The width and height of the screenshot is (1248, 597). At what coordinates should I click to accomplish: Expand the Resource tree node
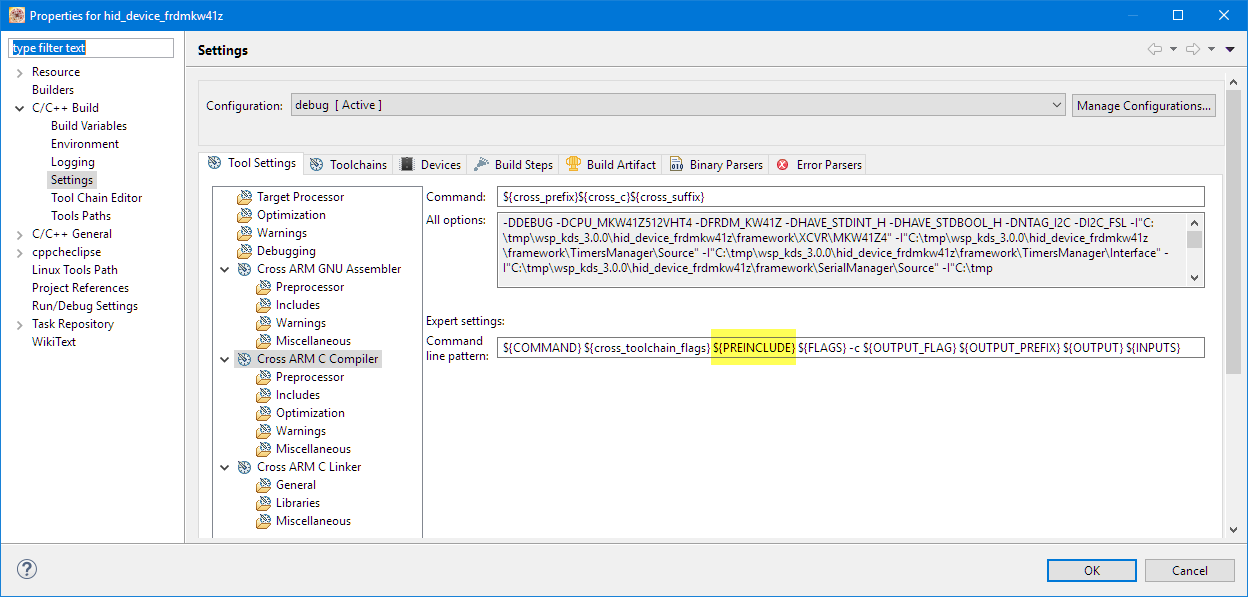tap(20, 72)
